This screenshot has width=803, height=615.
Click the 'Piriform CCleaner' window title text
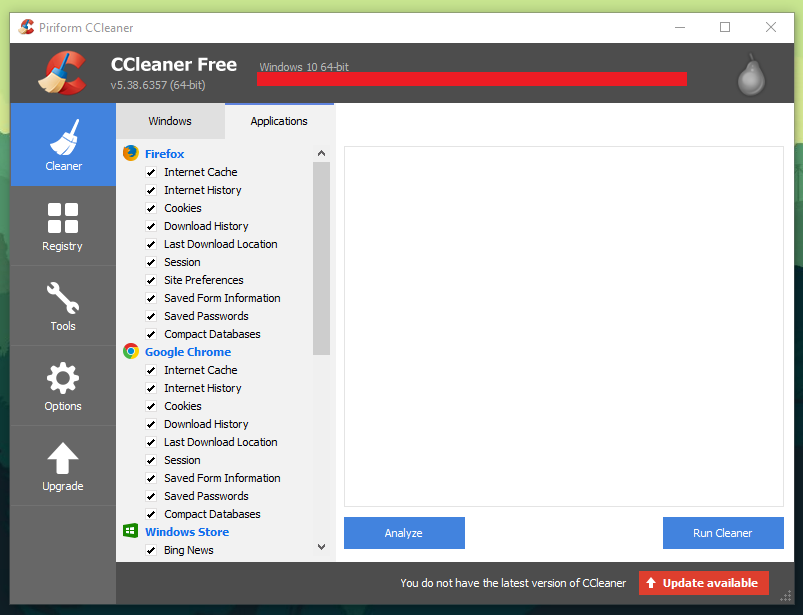tap(86, 28)
